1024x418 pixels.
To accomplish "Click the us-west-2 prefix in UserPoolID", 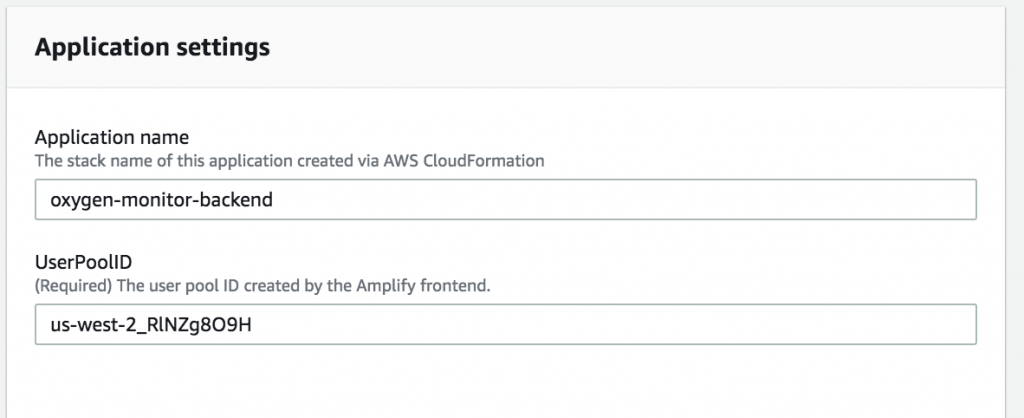I will click(88, 325).
